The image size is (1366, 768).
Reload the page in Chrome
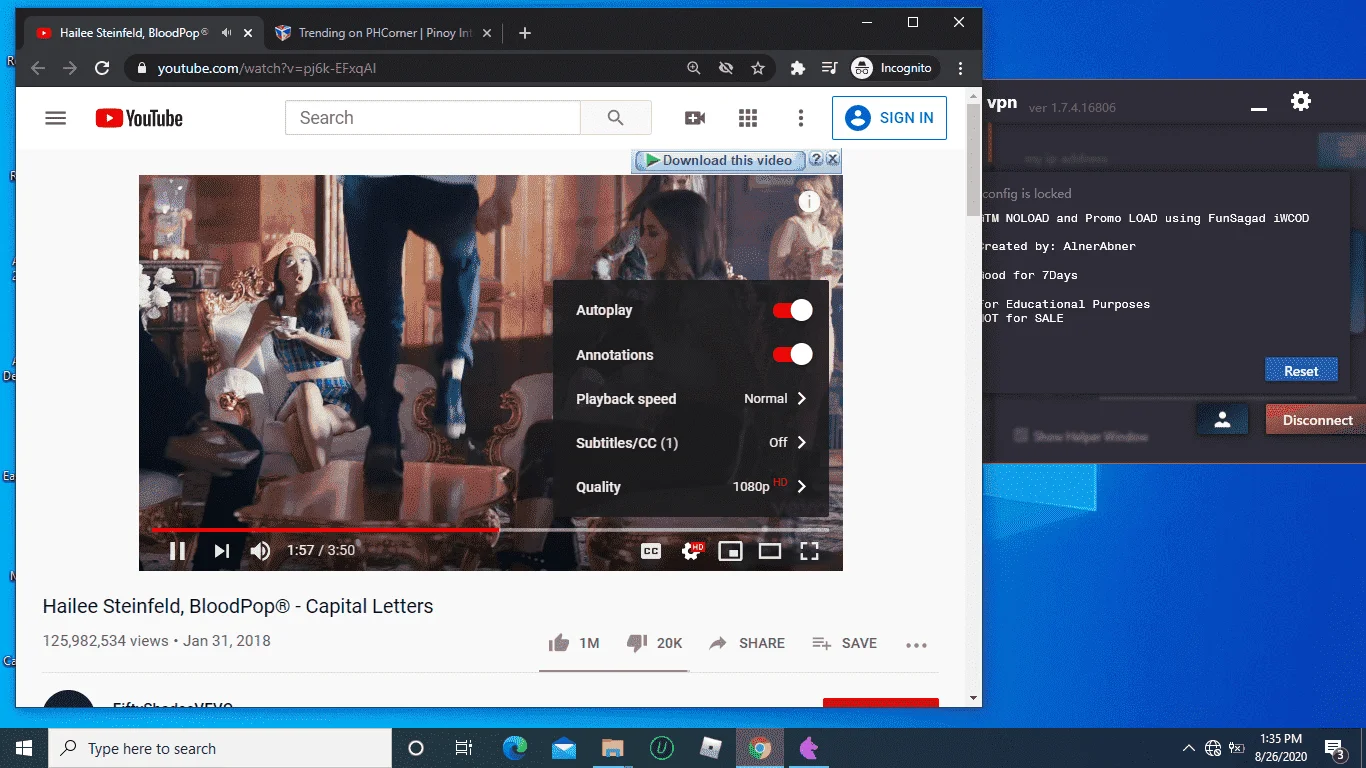[x=102, y=68]
